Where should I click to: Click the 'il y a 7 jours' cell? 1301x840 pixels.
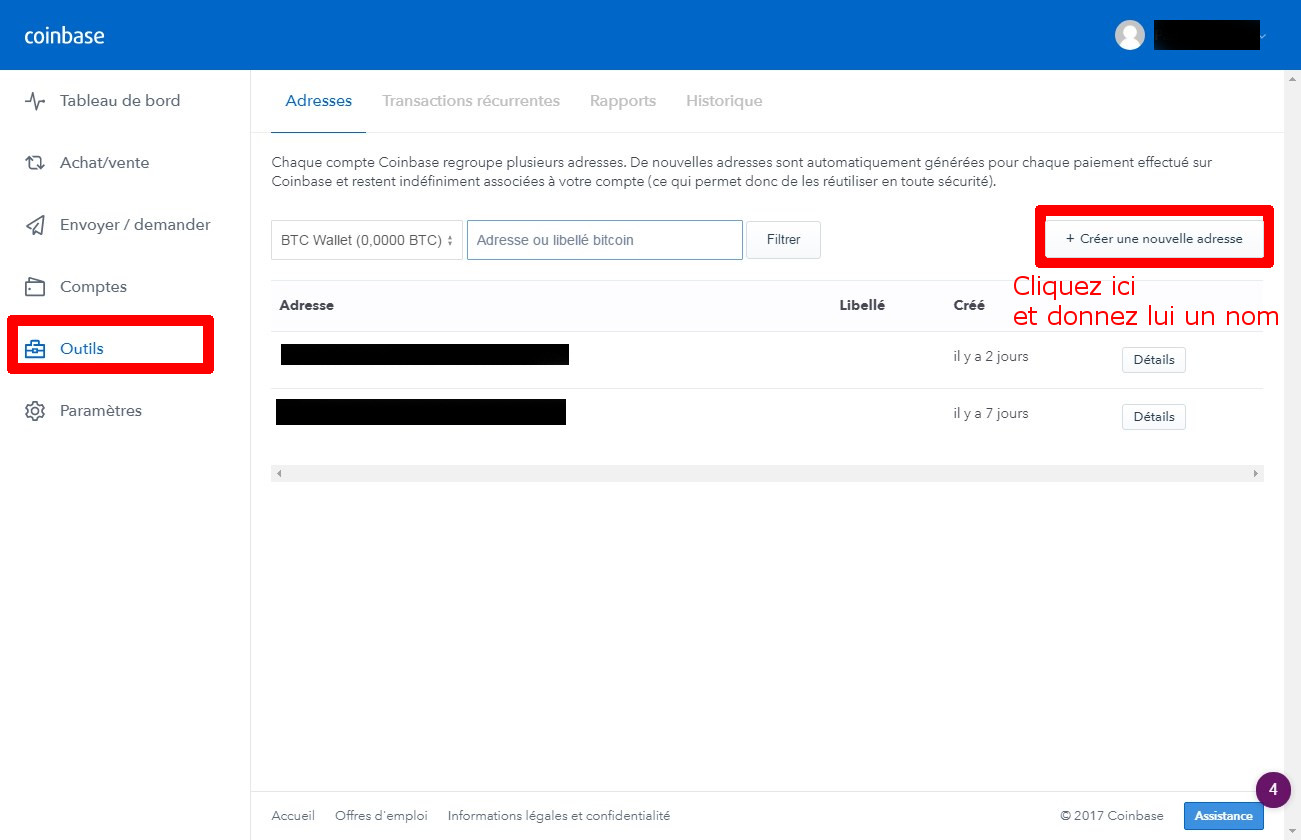[x=991, y=413]
